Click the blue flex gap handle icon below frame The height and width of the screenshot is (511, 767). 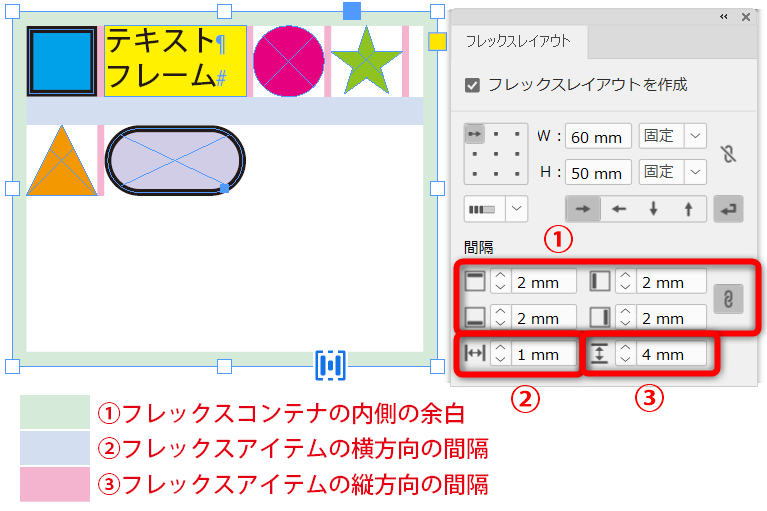tap(330, 365)
